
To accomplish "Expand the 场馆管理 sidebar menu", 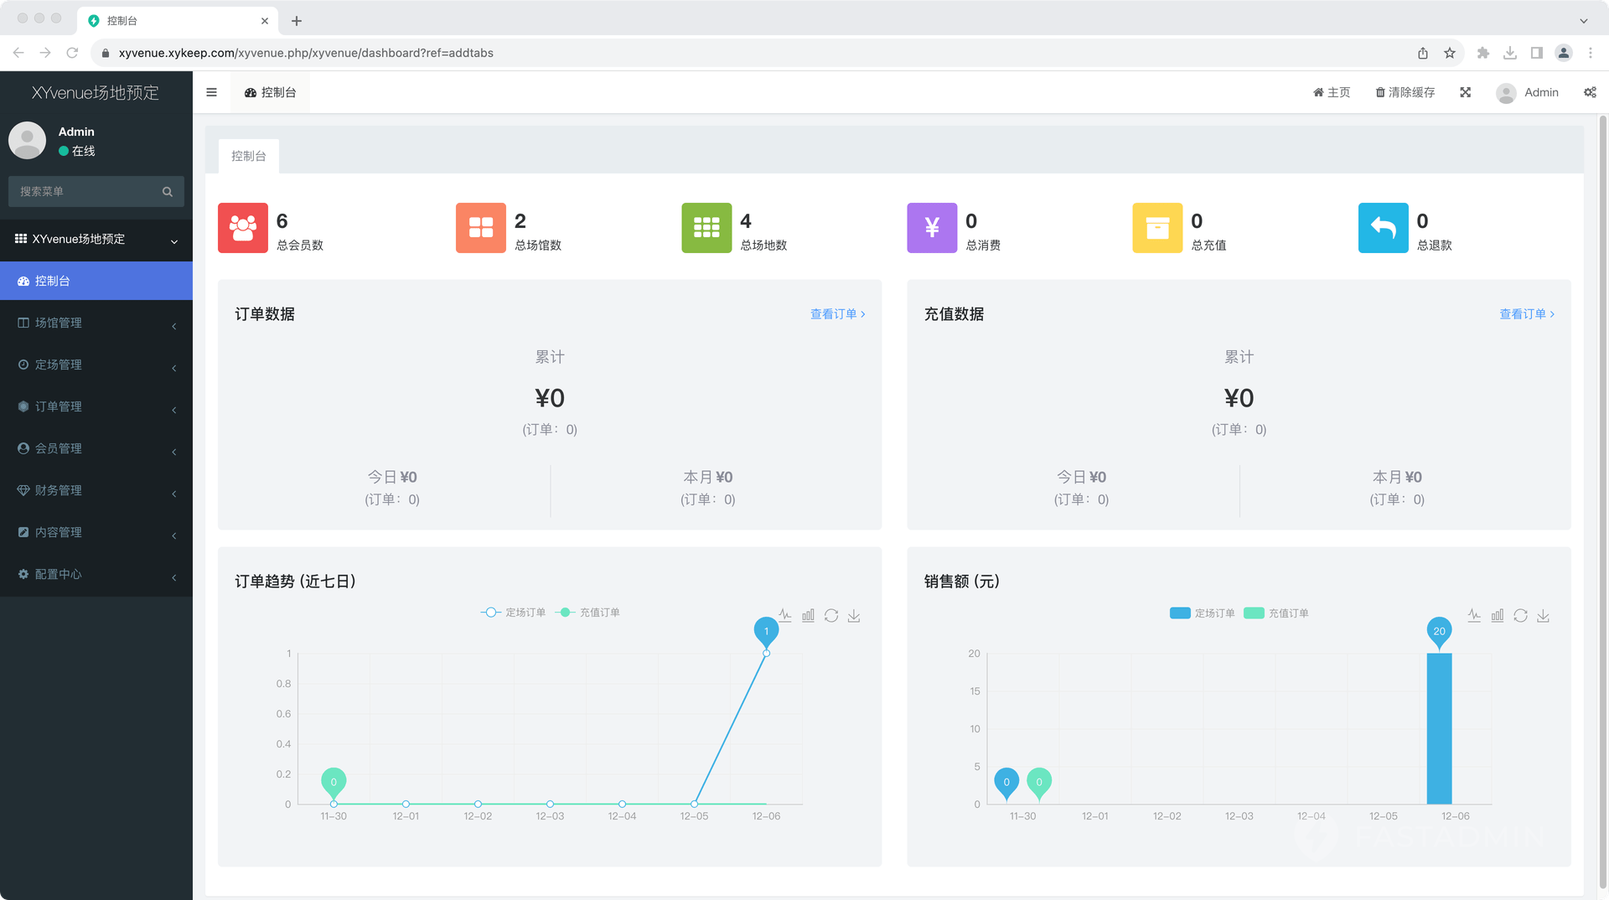I will tap(96, 323).
